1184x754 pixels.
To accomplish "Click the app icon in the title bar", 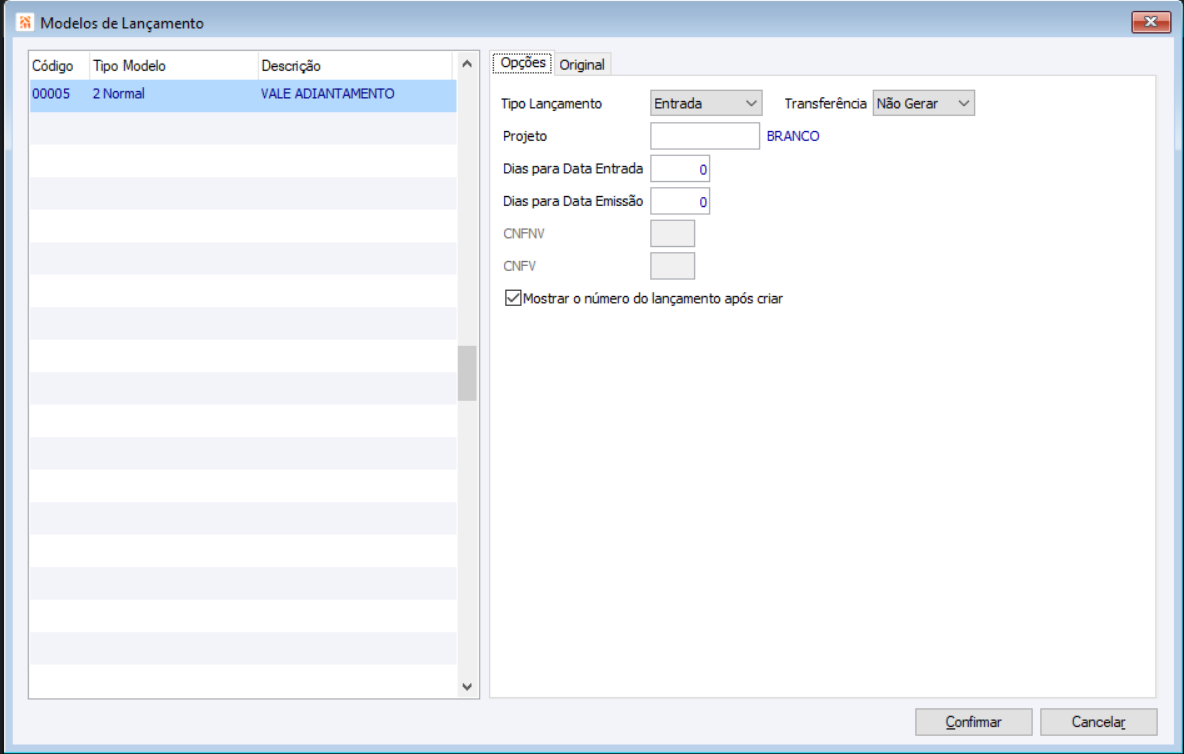I will point(25,23).
